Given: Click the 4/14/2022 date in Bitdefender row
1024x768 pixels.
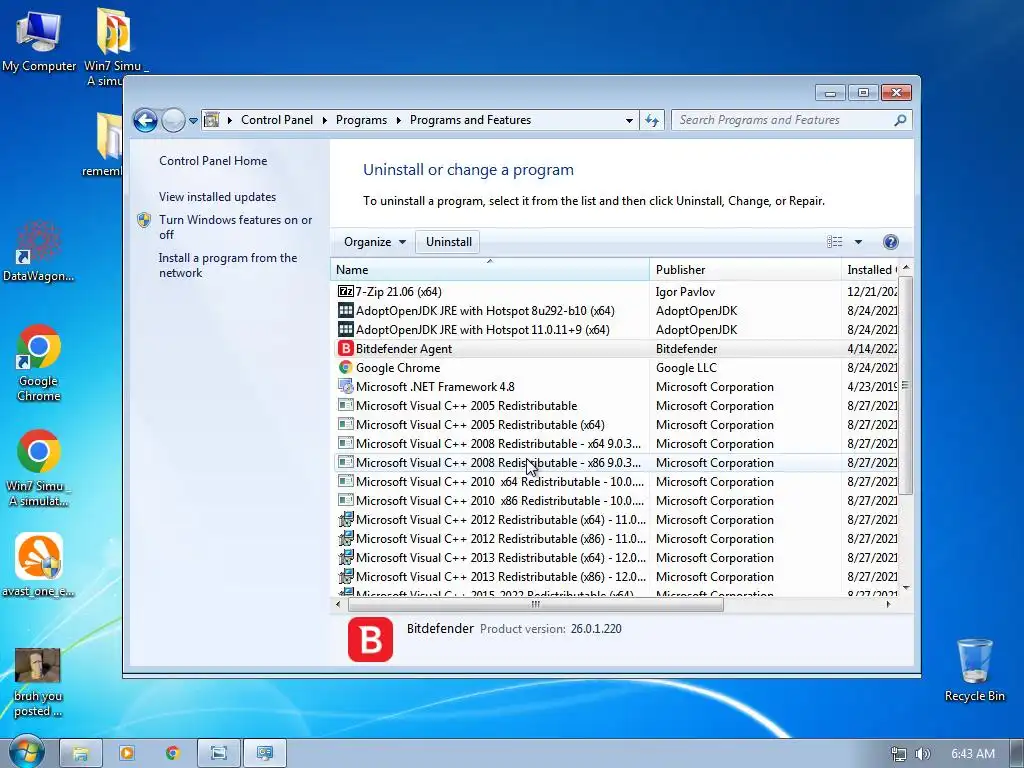Looking at the screenshot, I should point(872,348).
